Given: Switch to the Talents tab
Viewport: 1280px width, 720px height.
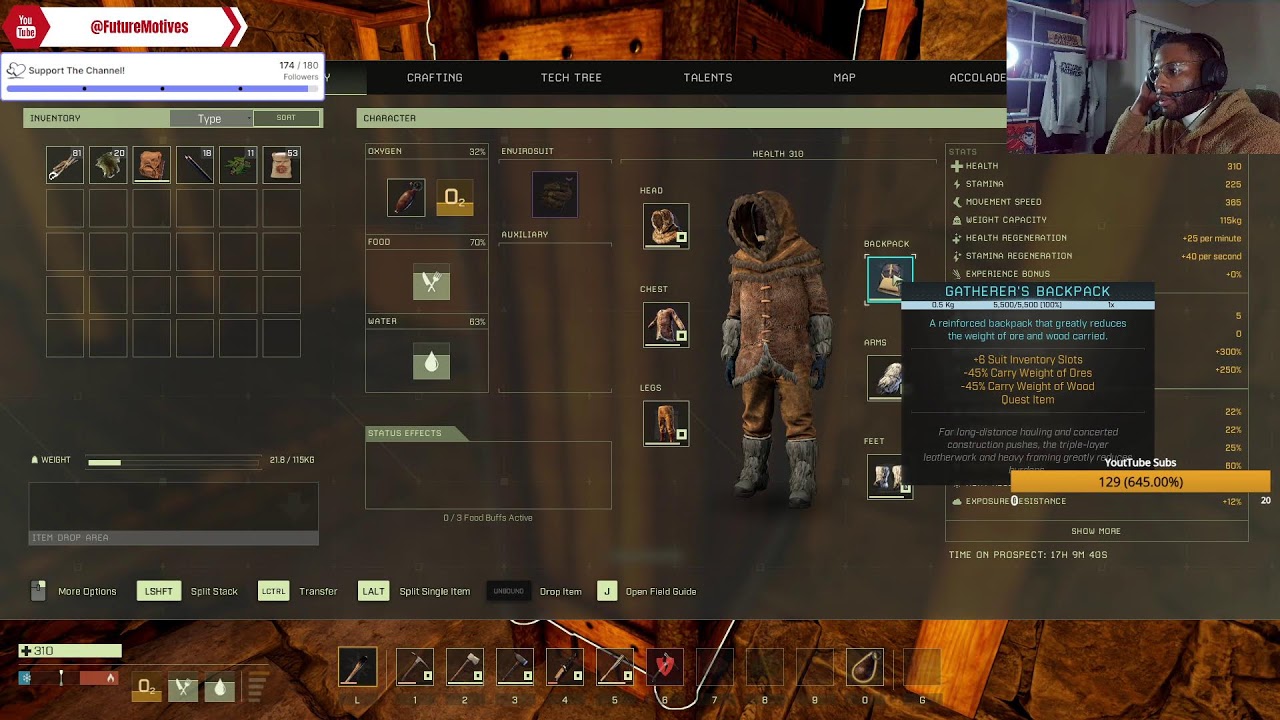Looking at the screenshot, I should (x=708, y=77).
